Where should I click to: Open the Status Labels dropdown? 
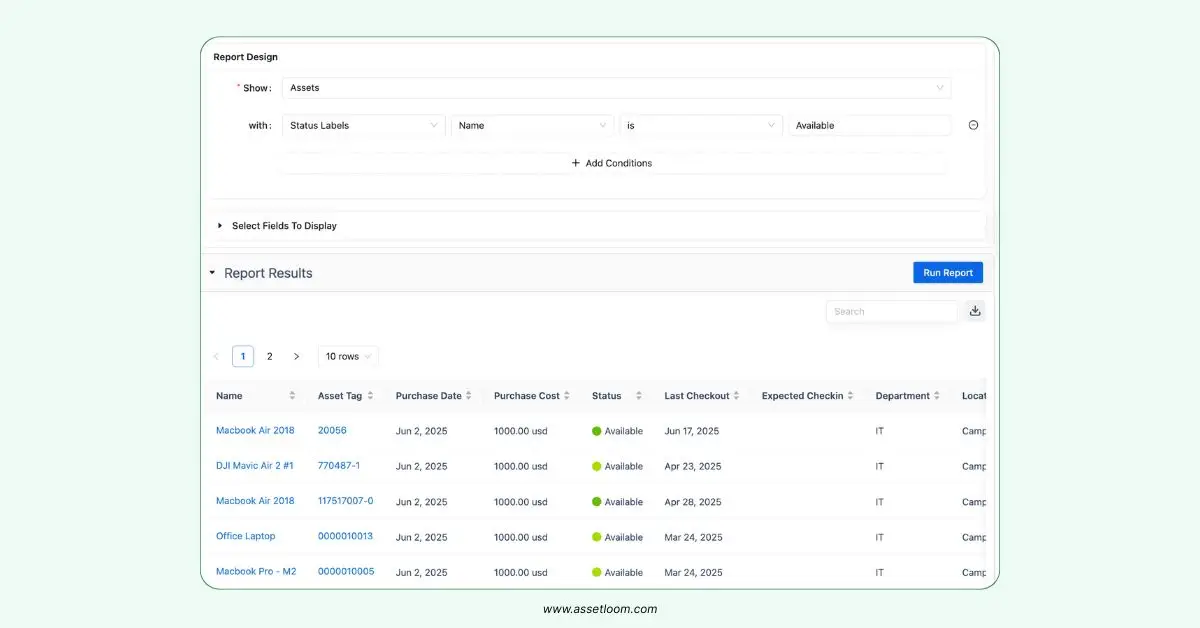tap(364, 125)
